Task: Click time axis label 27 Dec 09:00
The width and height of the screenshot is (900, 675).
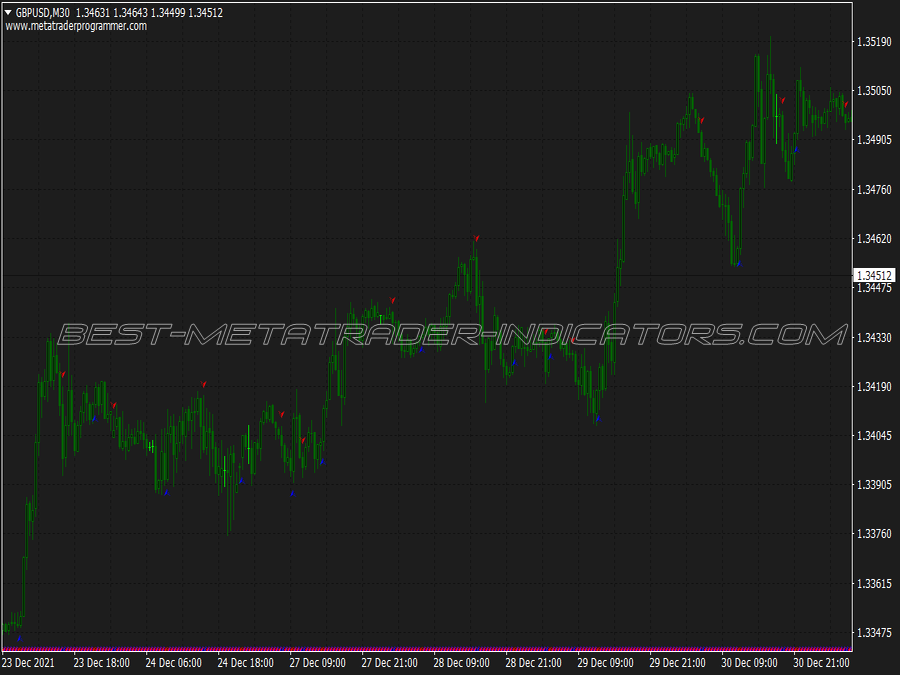Action: (x=317, y=663)
